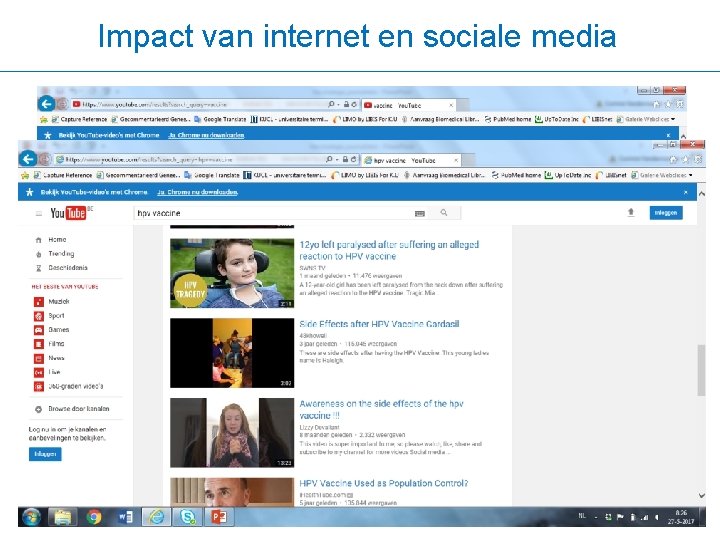Close the Chrome promo bar in rear window
720x540 pixels.
coord(669,135)
